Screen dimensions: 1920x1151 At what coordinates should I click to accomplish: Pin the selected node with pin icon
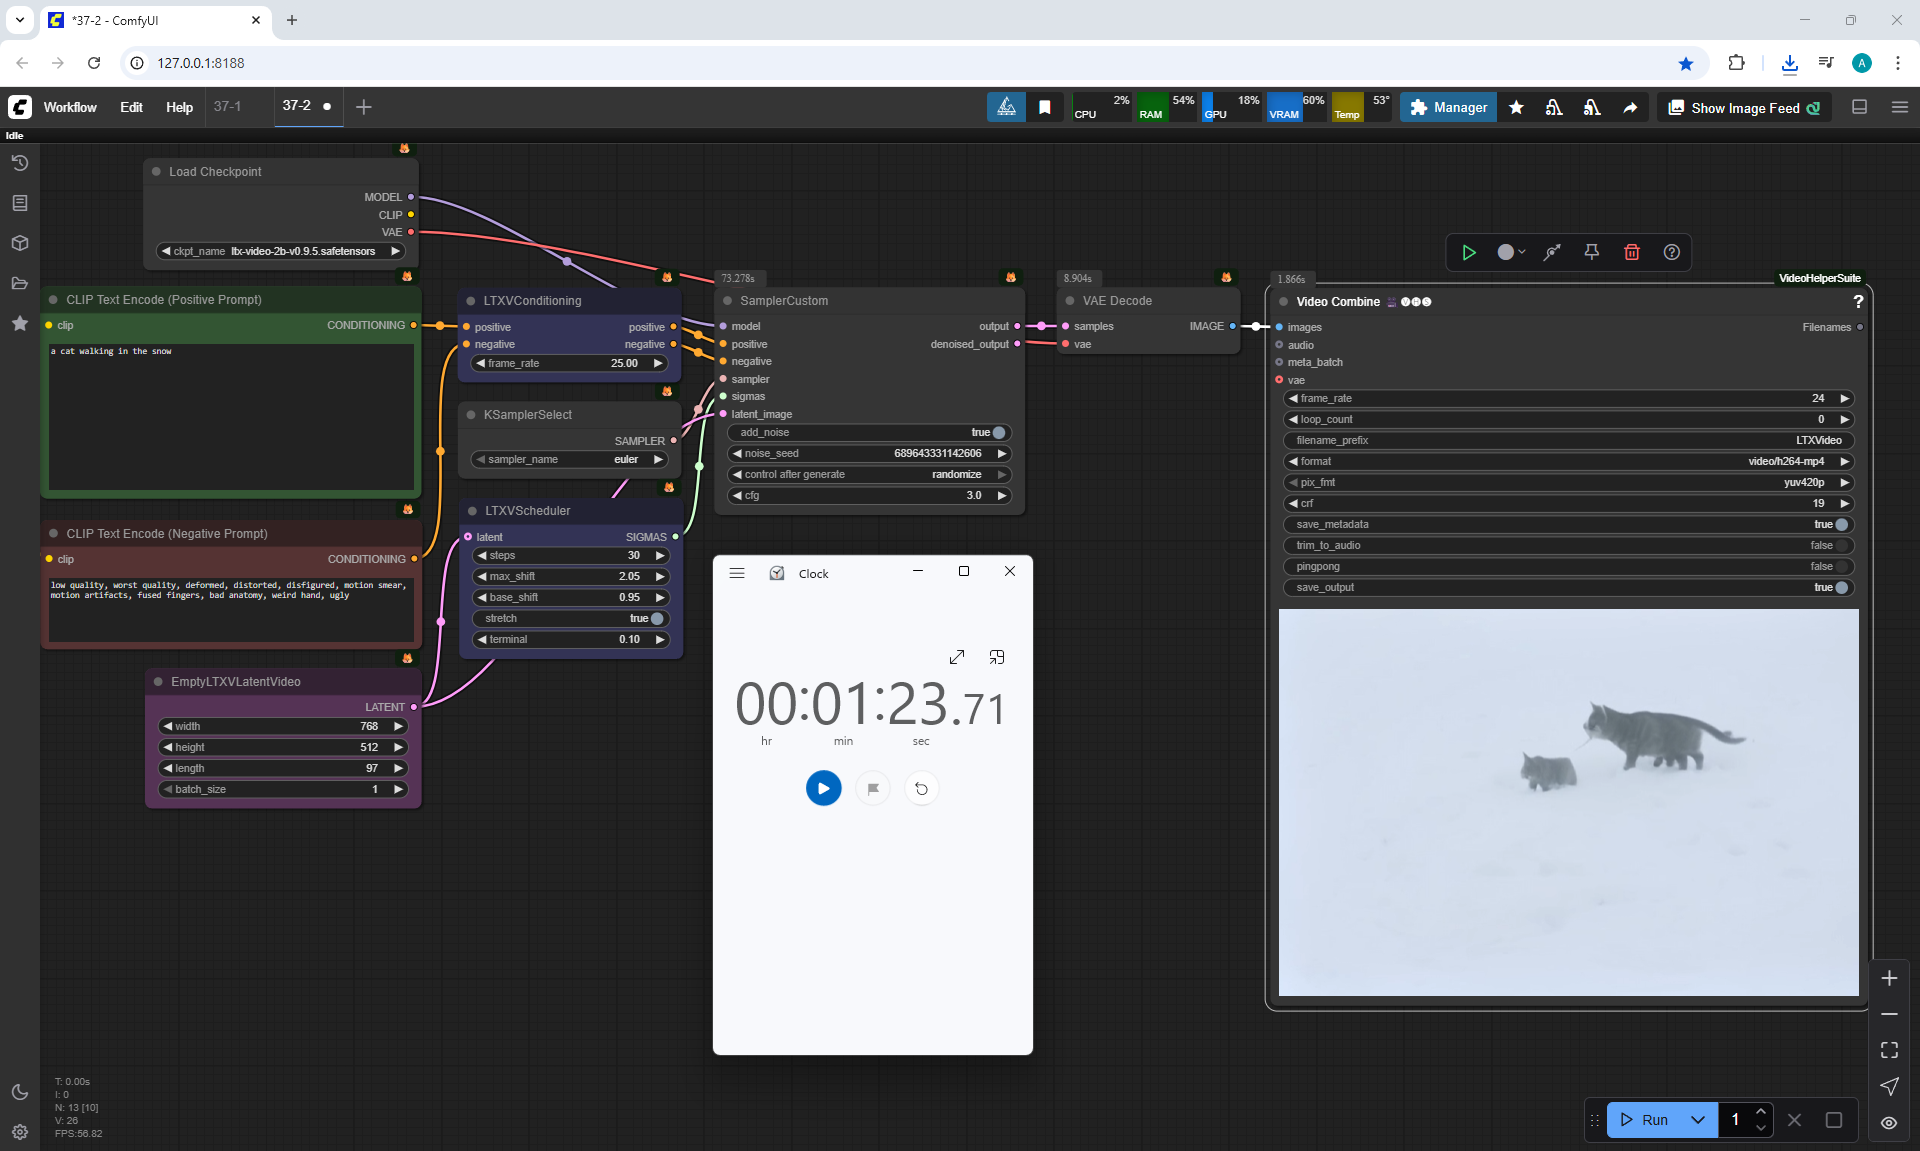[x=1592, y=252]
